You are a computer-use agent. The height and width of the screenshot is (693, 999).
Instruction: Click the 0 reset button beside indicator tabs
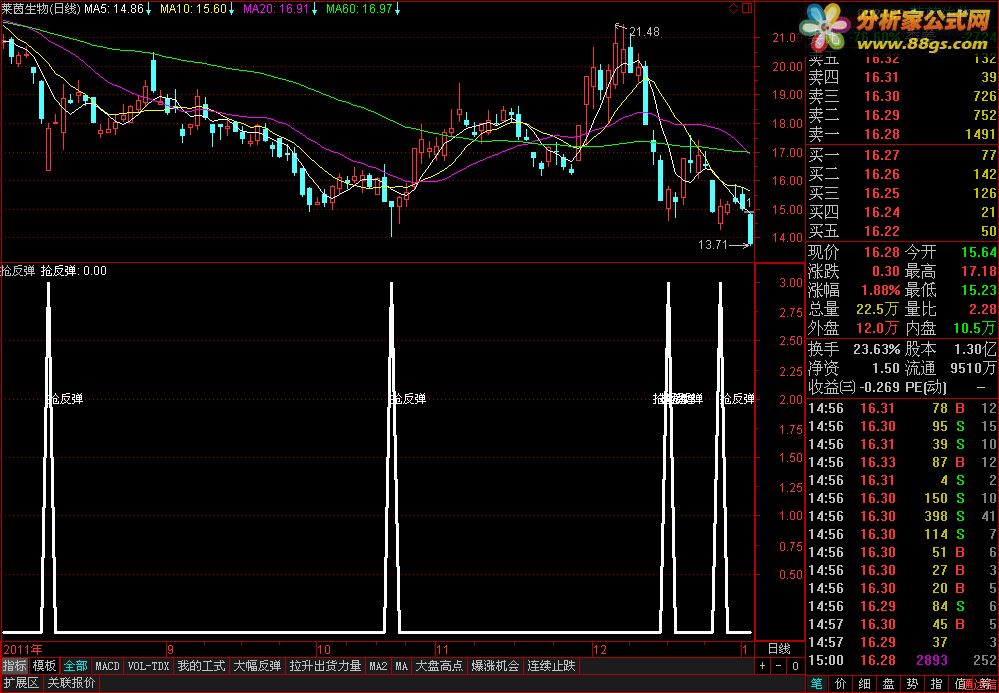[x=795, y=666]
